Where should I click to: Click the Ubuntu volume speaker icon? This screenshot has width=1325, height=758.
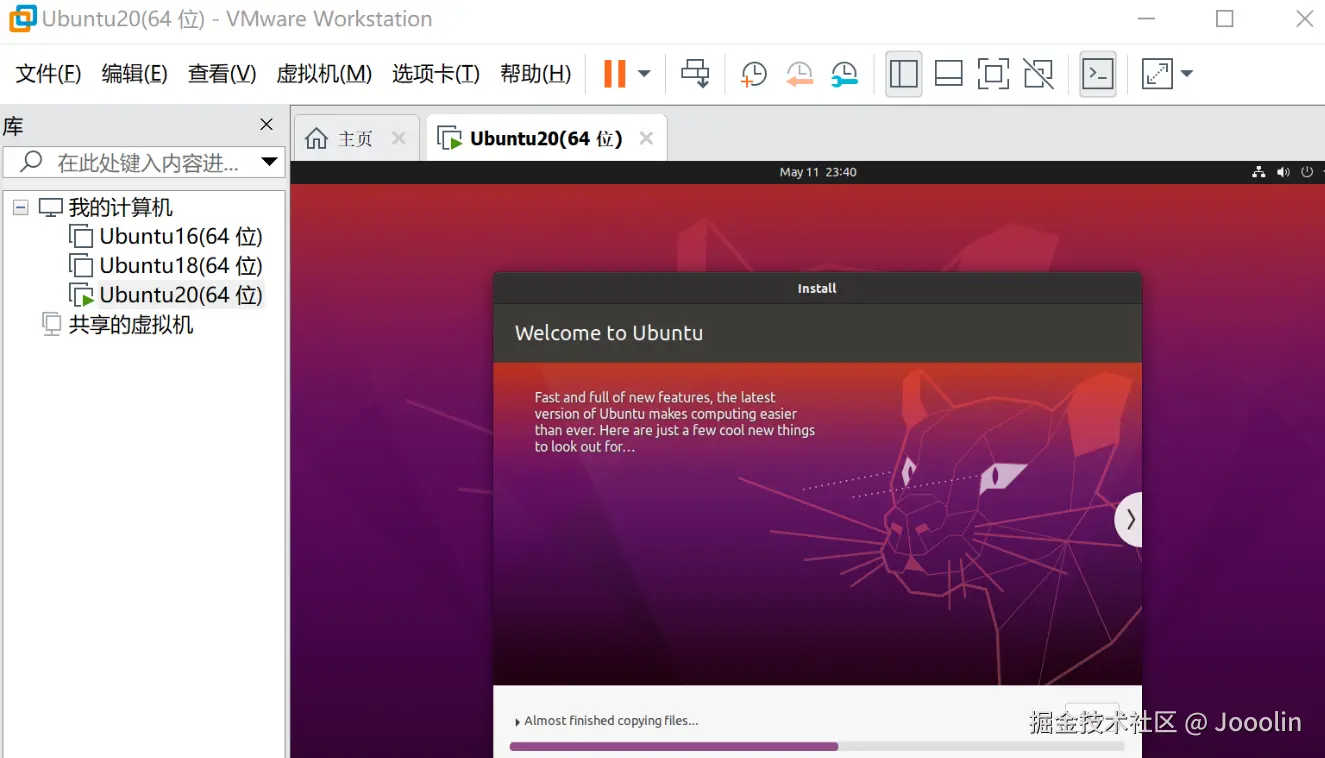pos(1283,172)
